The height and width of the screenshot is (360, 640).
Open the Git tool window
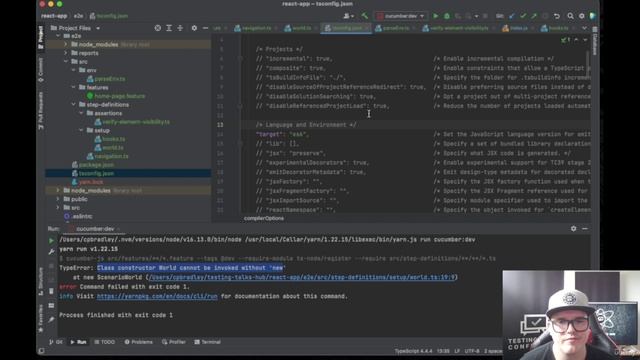56,342
